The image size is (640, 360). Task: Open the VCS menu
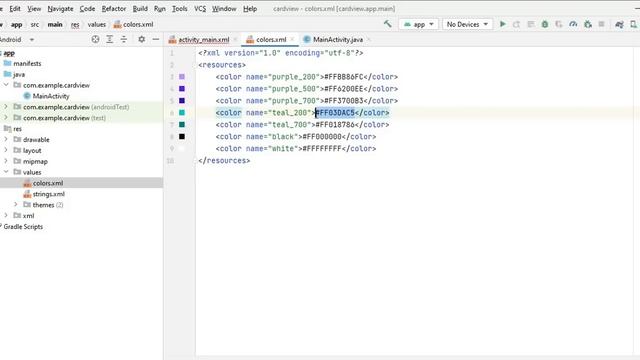200,9
